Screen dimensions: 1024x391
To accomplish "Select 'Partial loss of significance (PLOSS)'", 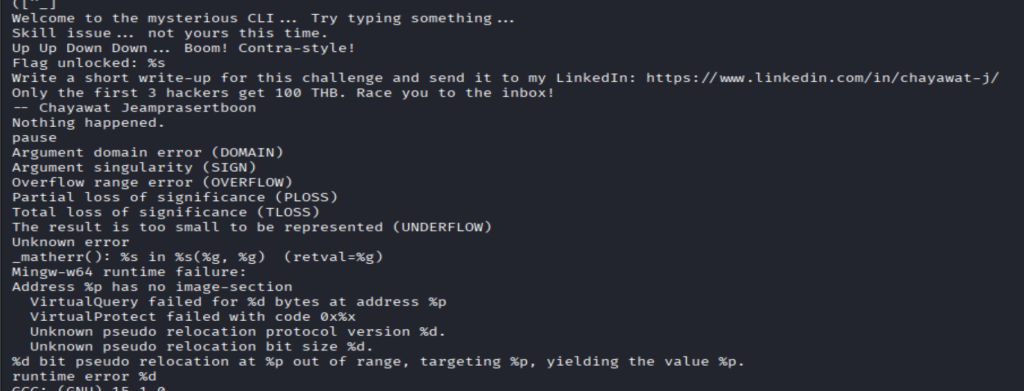I will click(x=174, y=198).
